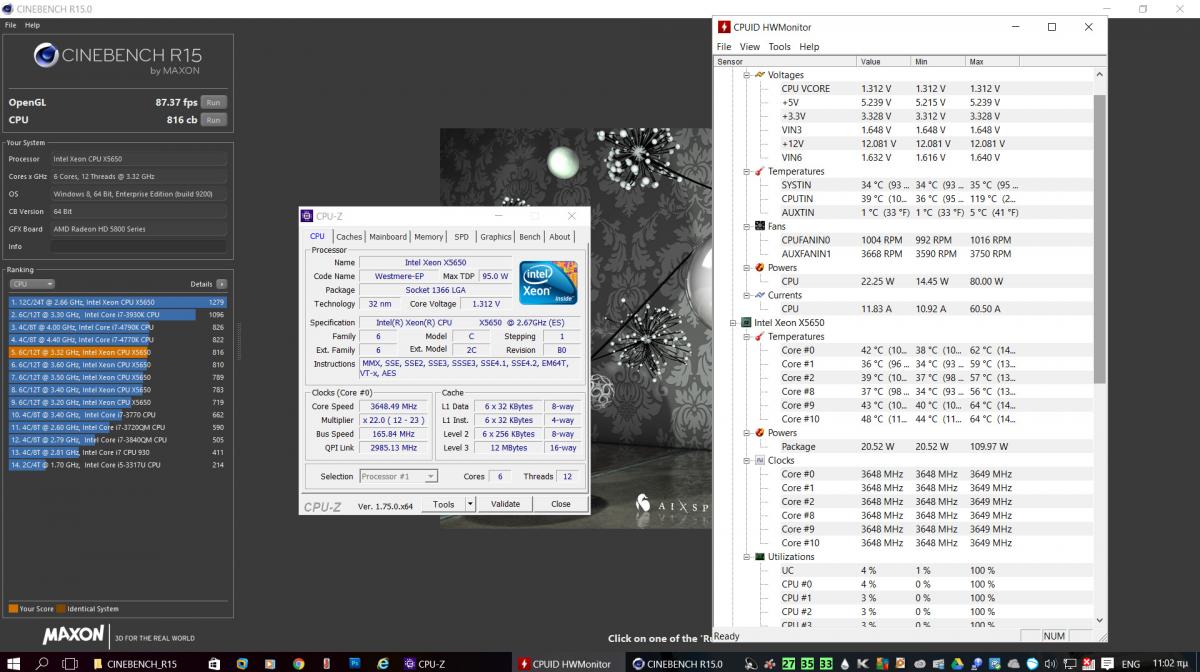This screenshot has height=672, width=1200.
Task: Open Tools dropdown arrow in CPU-Z
Action: 471,504
